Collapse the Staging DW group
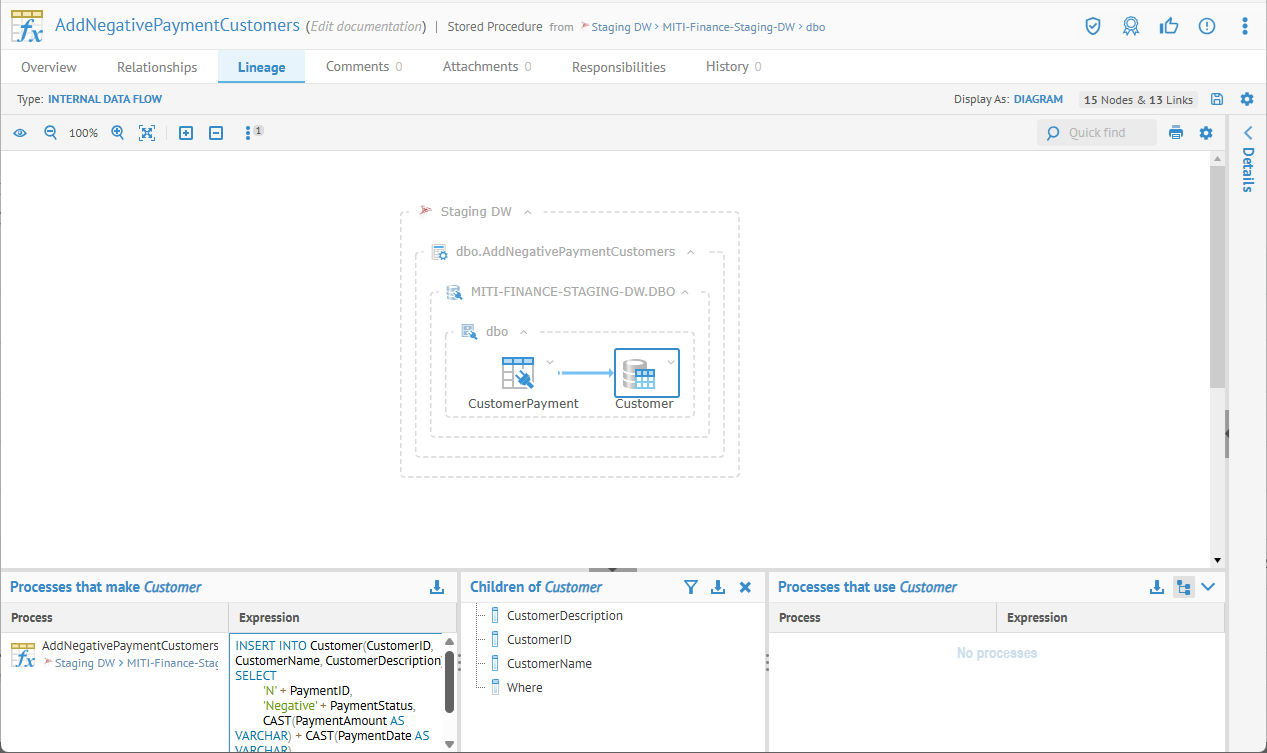Image resolution: width=1267 pixels, height=753 pixels. [528, 211]
